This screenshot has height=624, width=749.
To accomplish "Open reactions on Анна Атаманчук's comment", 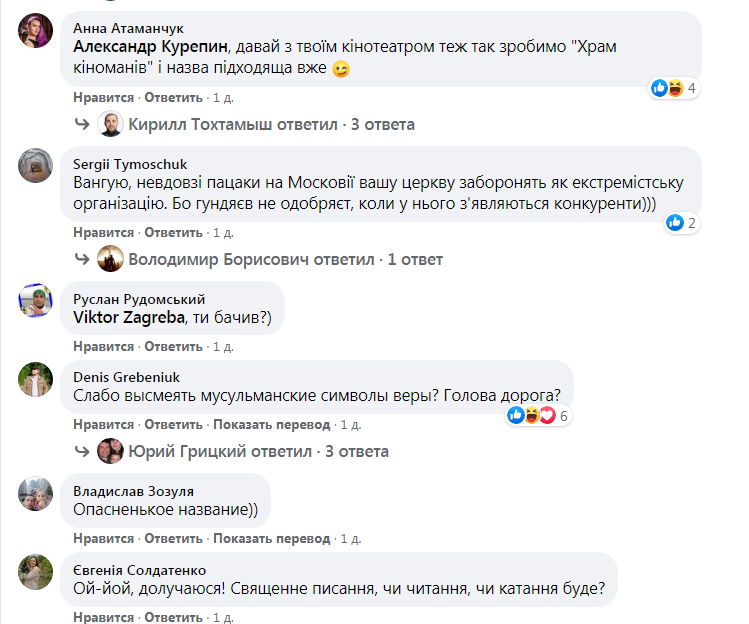I will [x=673, y=88].
